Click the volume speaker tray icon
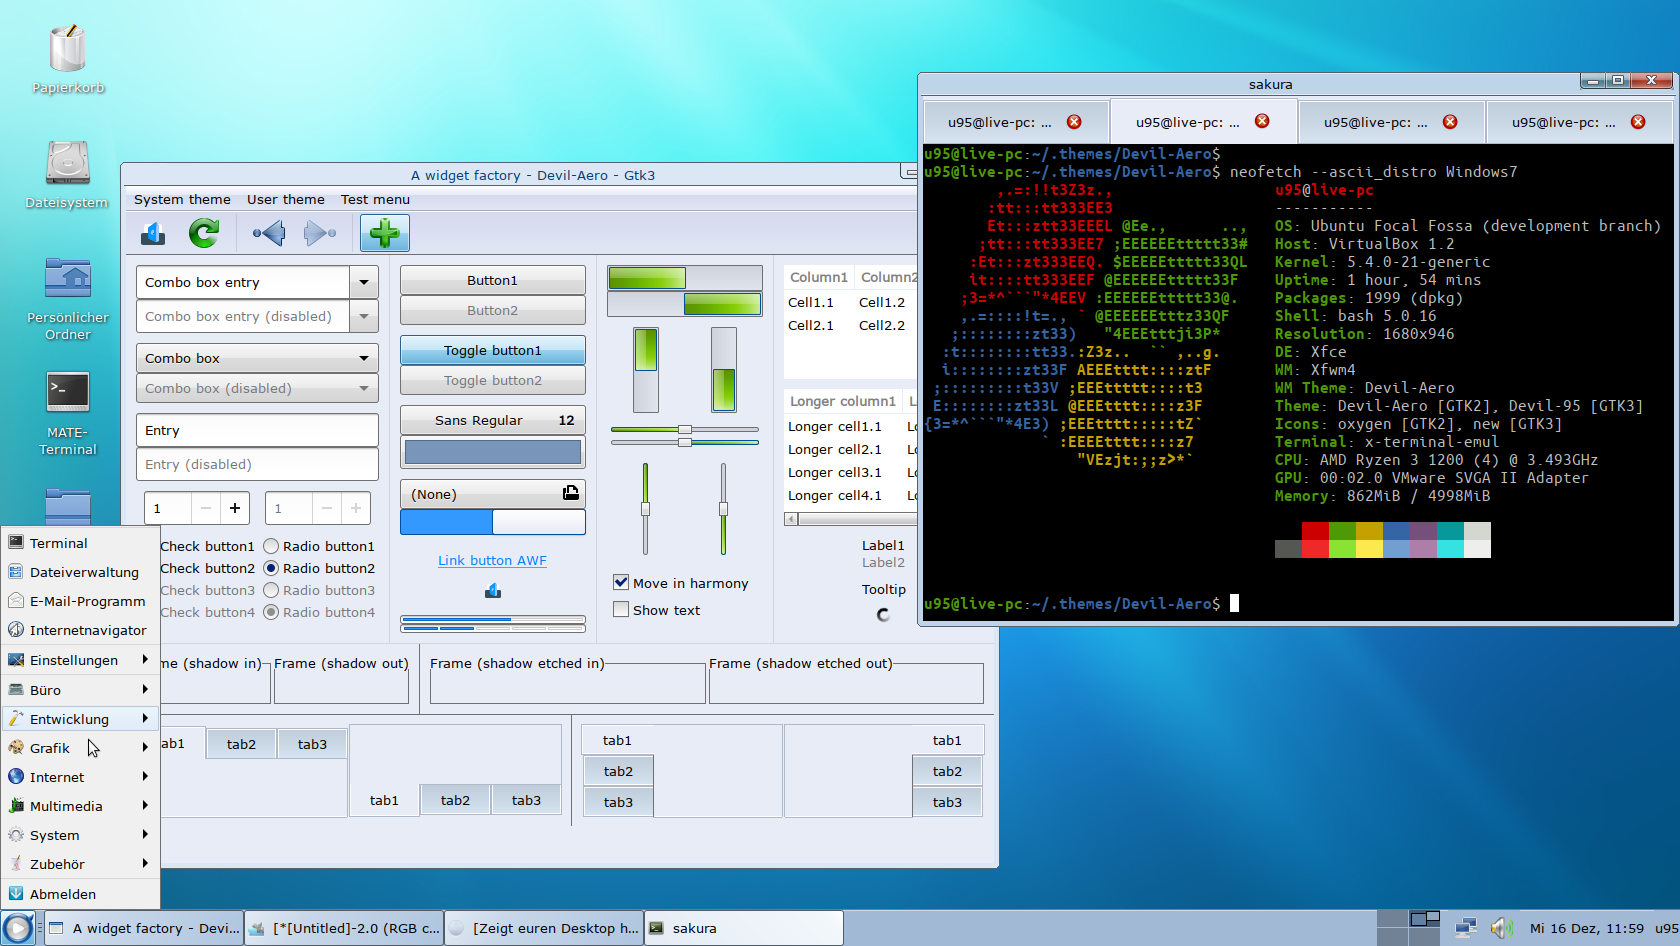Screen dimensions: 1680x946 coord(1501,928)
